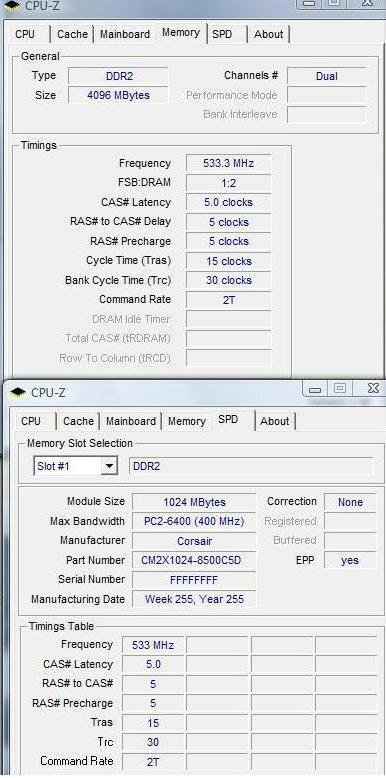Maximize the lower CPU-Z window
Screen dimensions: 386x778
[340, 389]
